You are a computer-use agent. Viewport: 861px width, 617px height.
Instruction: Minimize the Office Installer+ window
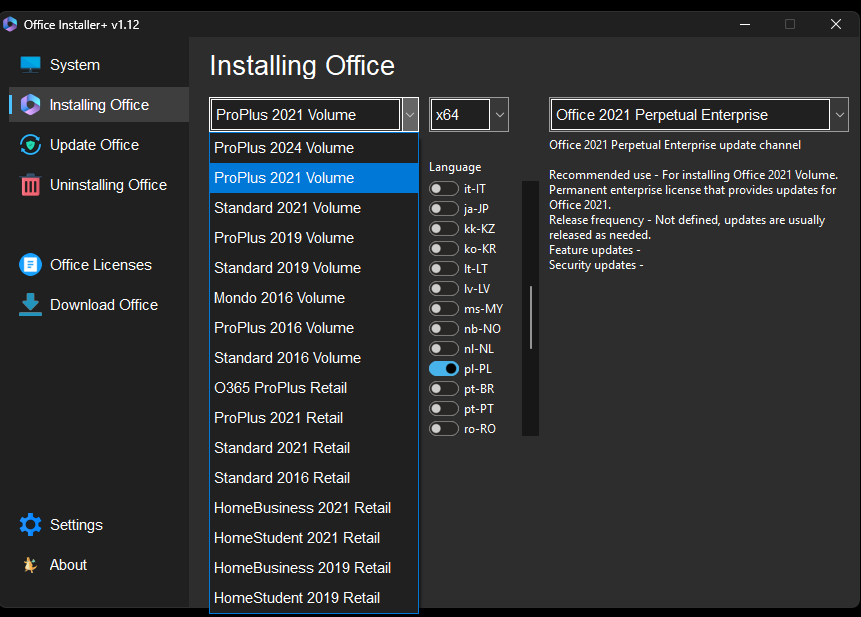[x=745, y=24]
